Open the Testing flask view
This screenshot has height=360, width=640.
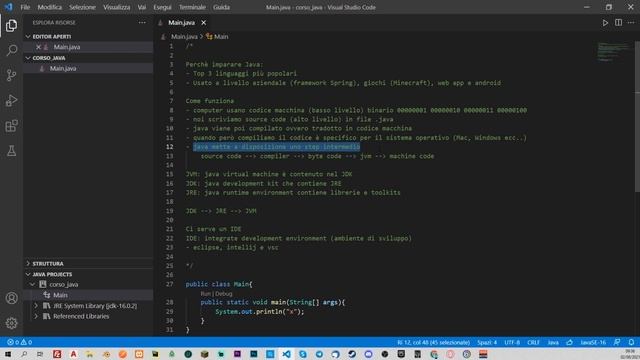coord(11,151)
